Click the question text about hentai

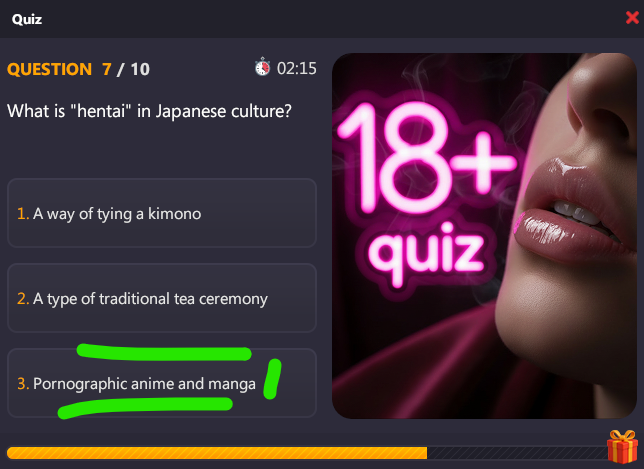click(149, 111)
